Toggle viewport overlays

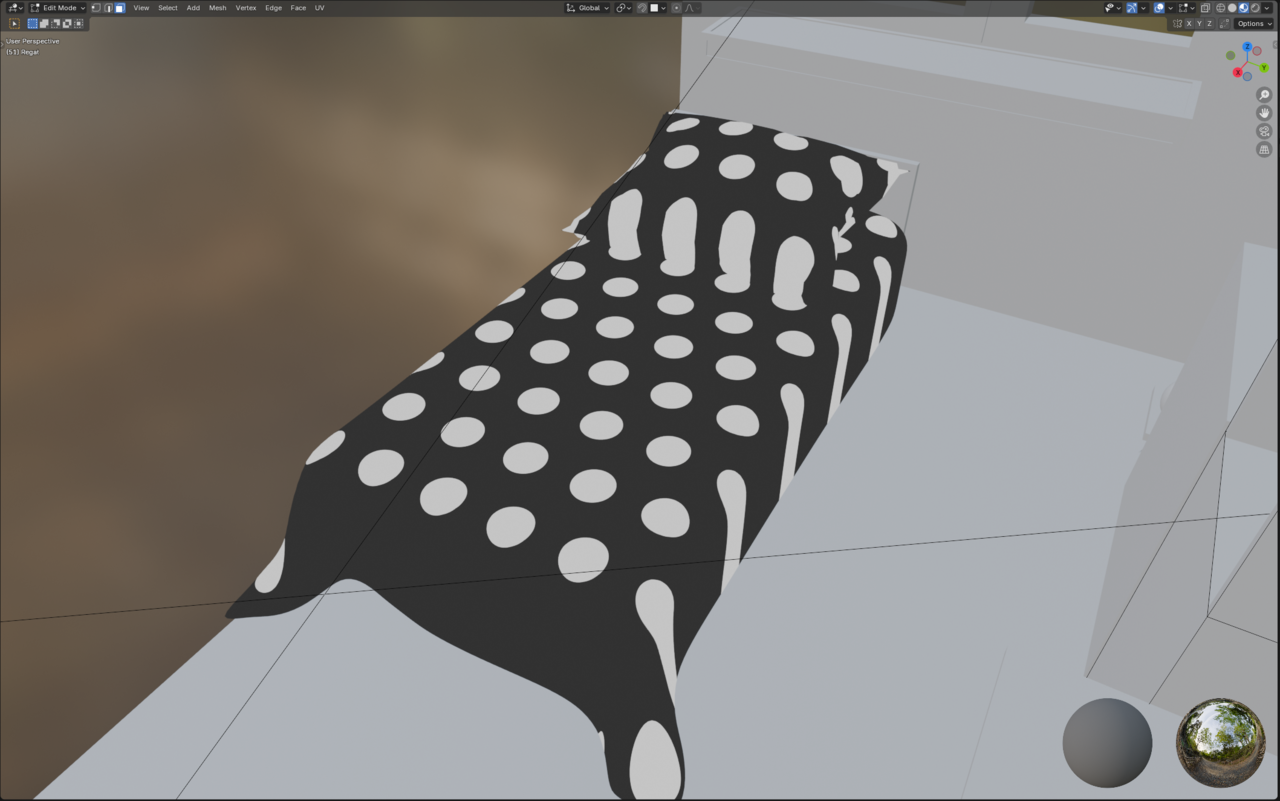point(1159,8)
